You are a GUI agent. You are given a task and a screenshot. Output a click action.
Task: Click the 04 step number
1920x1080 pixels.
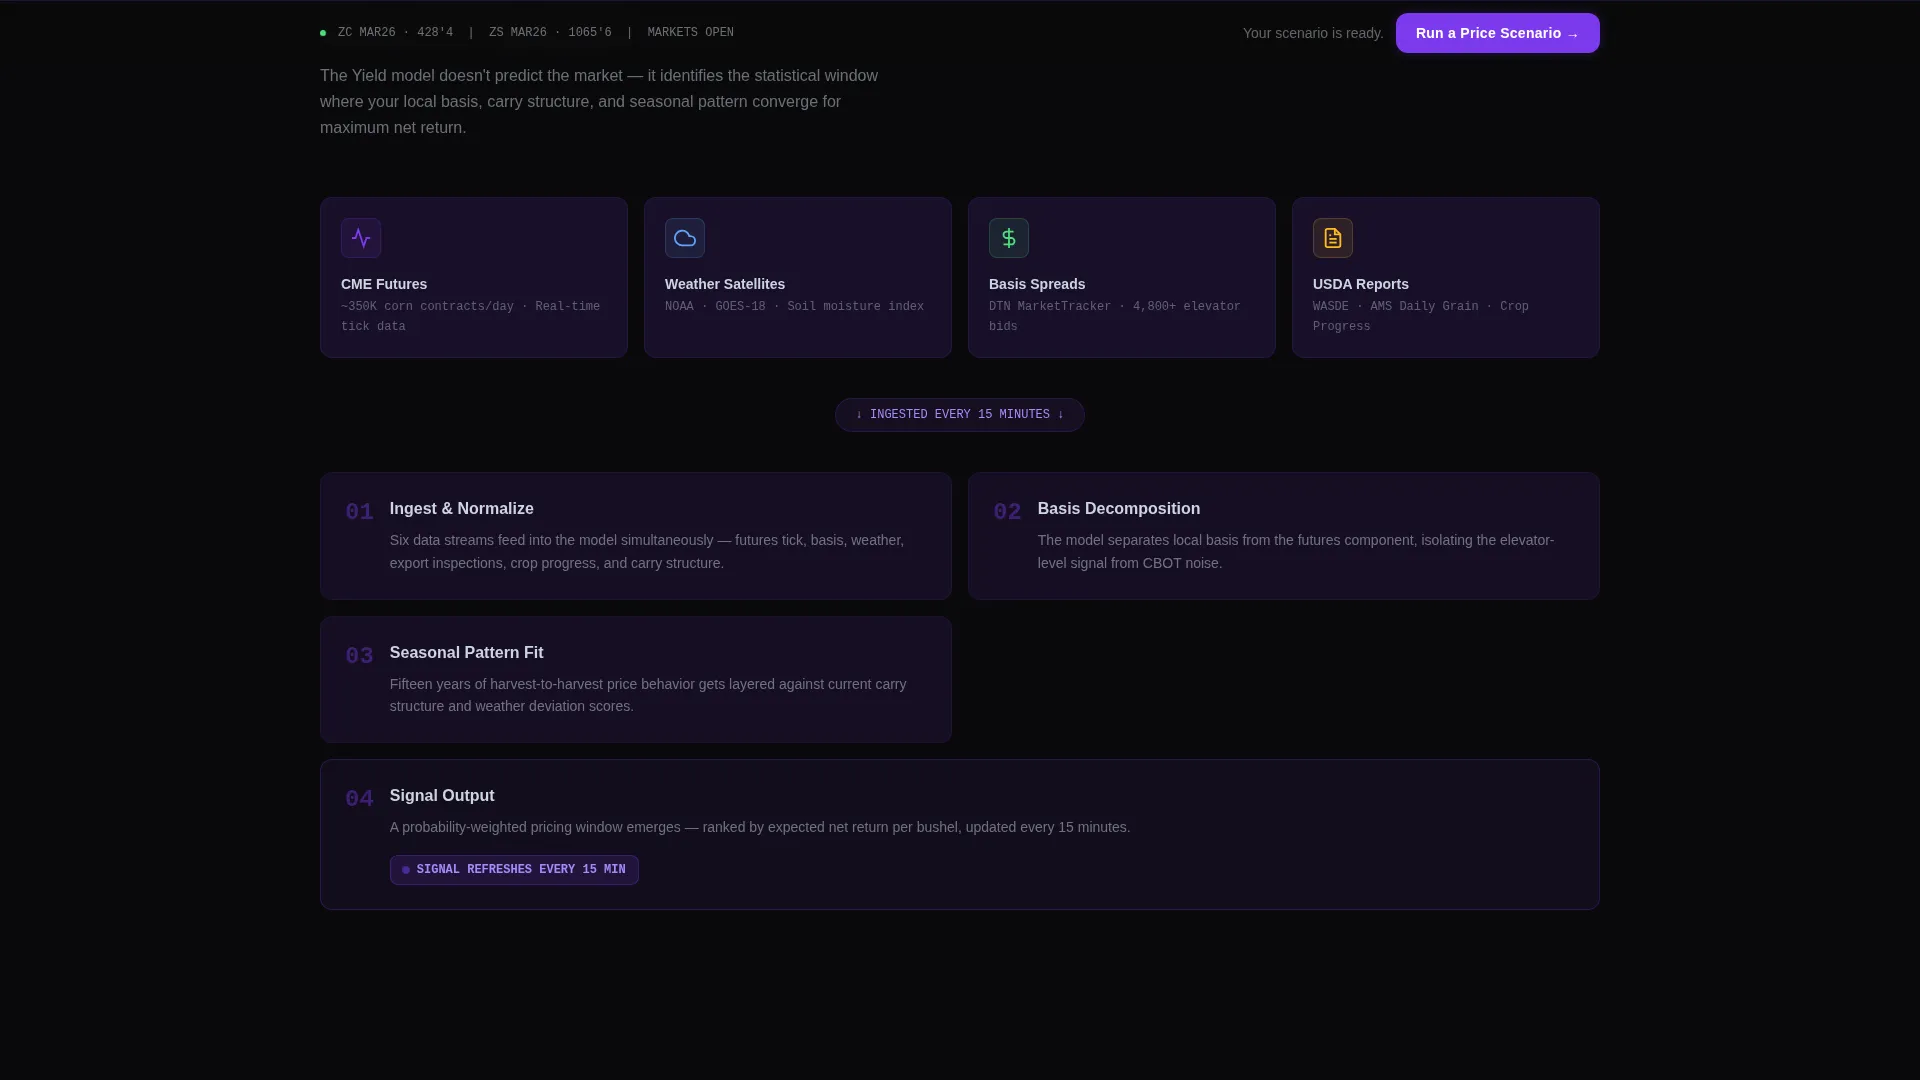[x=359, y=799]
